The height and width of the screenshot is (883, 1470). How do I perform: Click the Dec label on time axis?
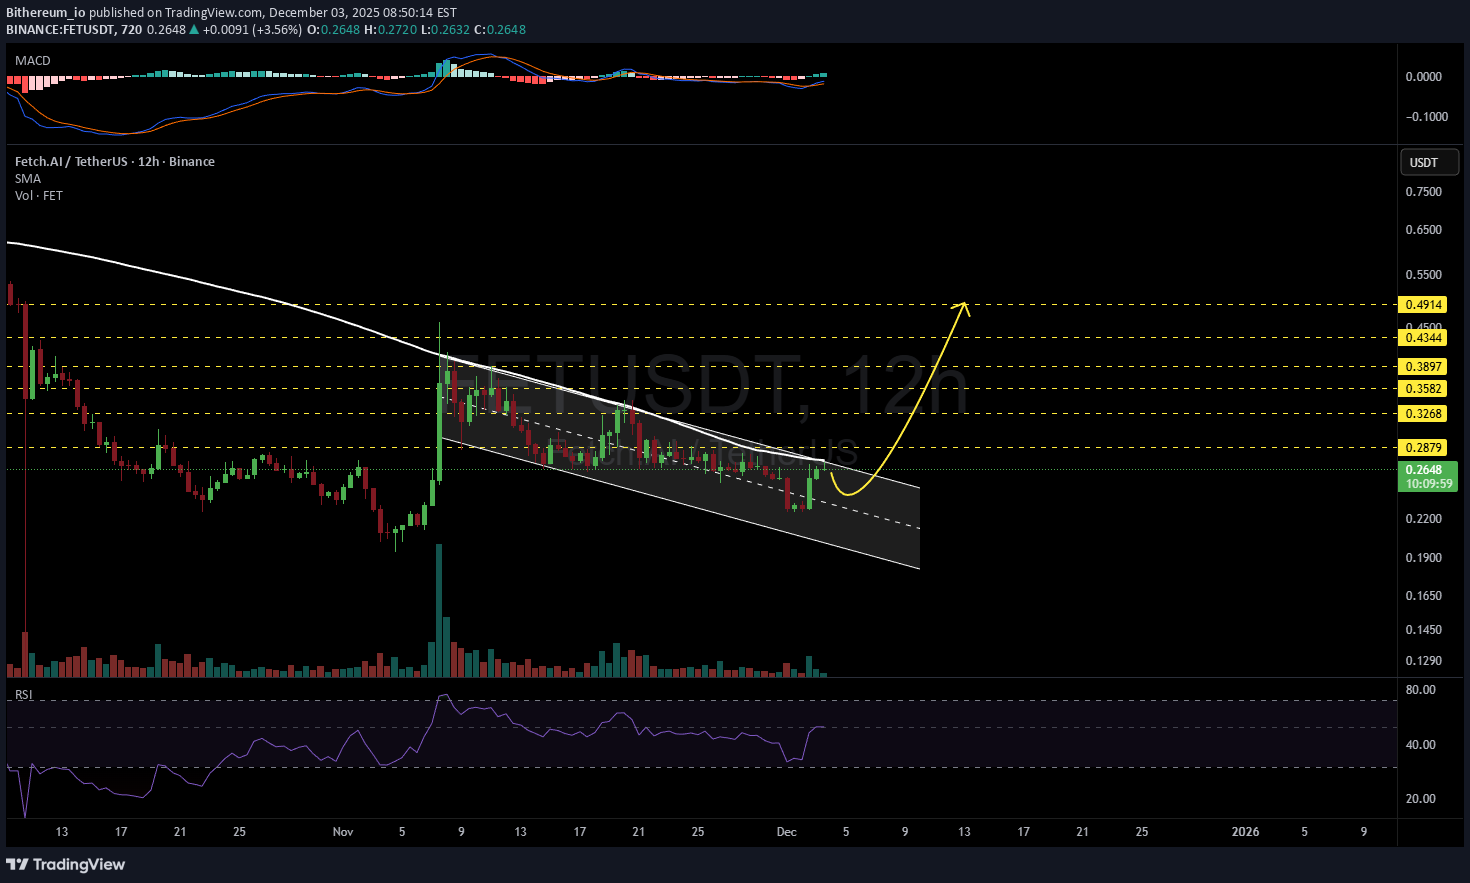(x=787, y=832)
